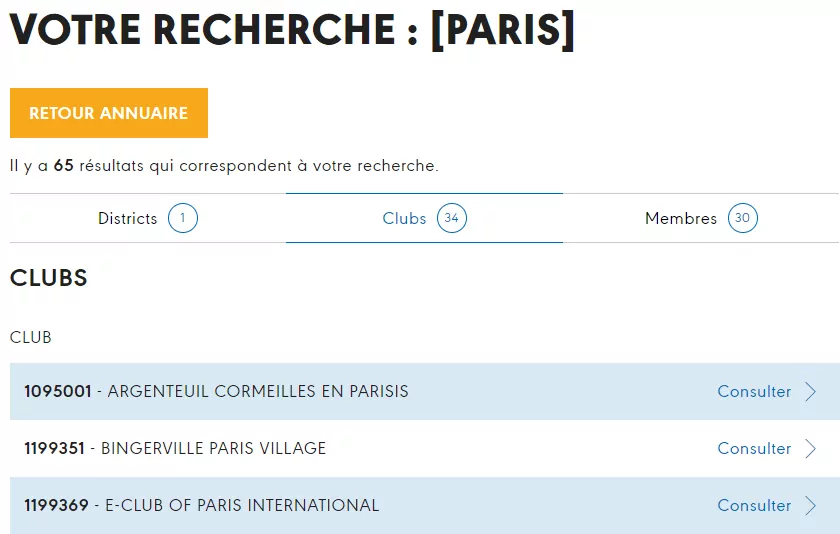Screen dimensions: 840x534
Task: Switch to the Districts tab
Action: pos(148,218)
